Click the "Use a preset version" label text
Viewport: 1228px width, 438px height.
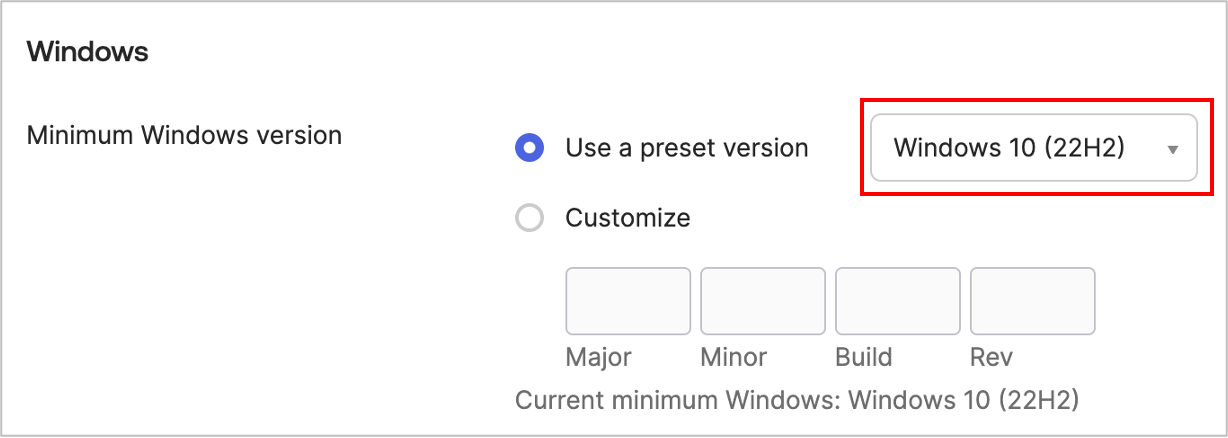tap(687, 148)
